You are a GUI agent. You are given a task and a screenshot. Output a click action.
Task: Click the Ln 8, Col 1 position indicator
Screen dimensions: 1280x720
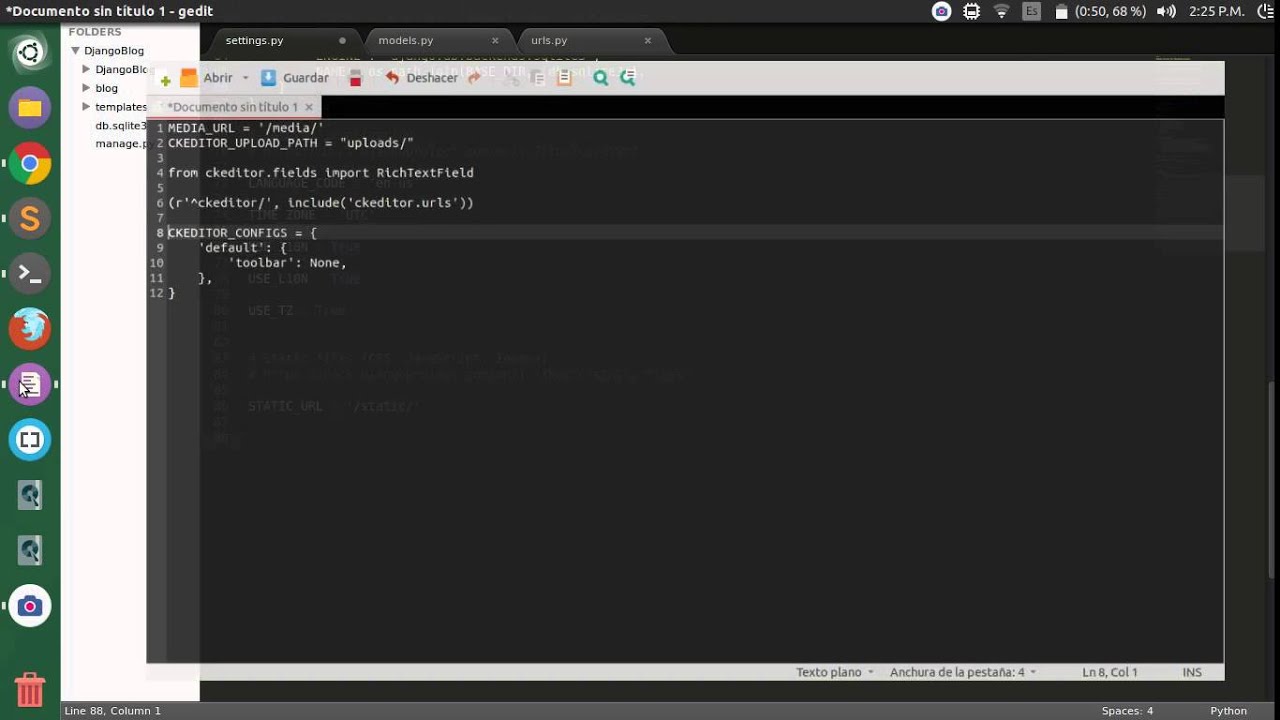(x=1110, y=672)
